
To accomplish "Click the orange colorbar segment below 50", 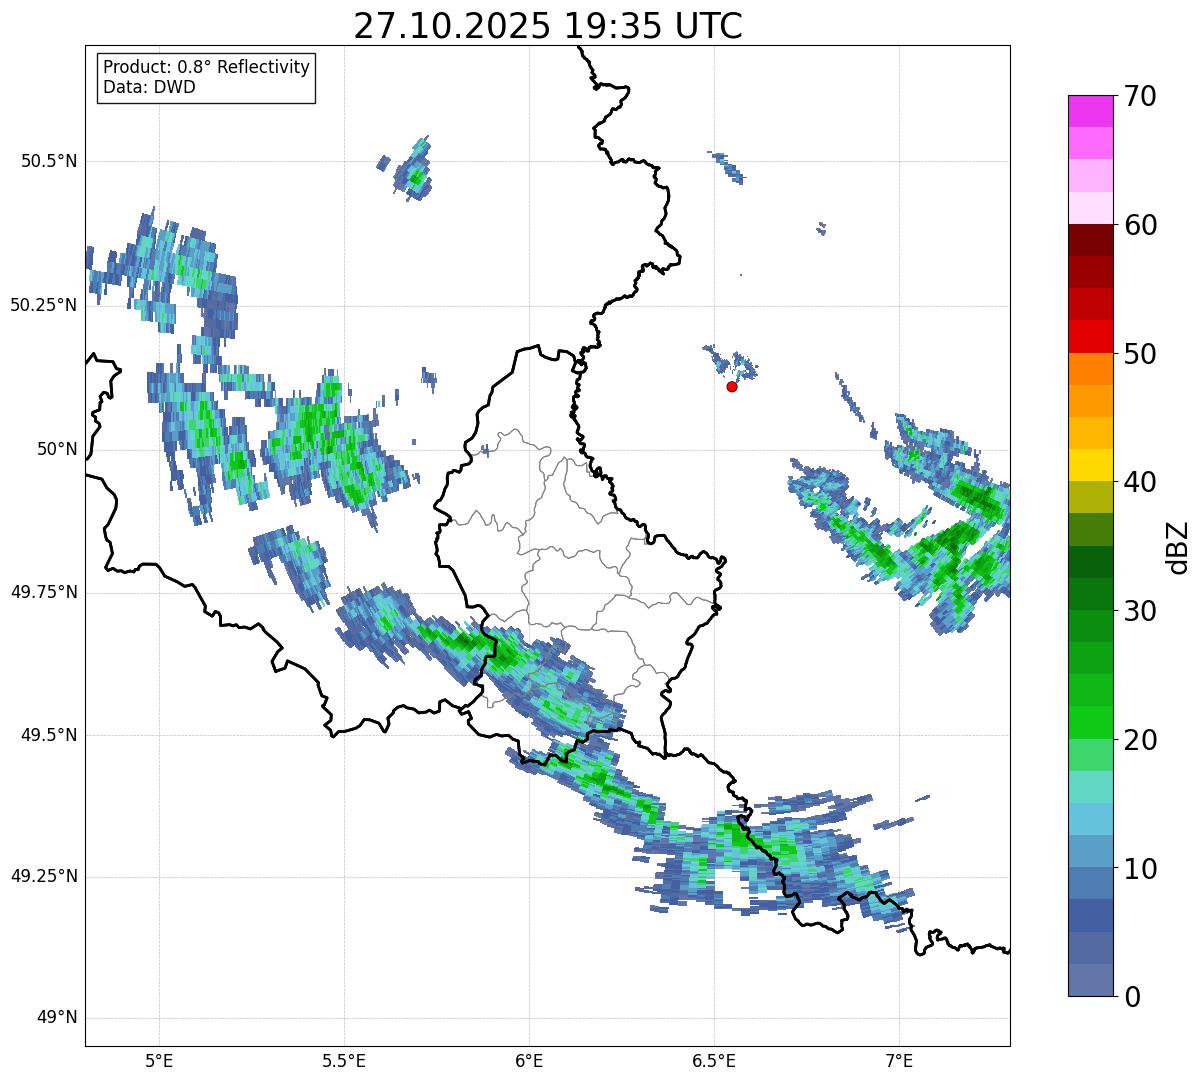I will point(1090,369).
